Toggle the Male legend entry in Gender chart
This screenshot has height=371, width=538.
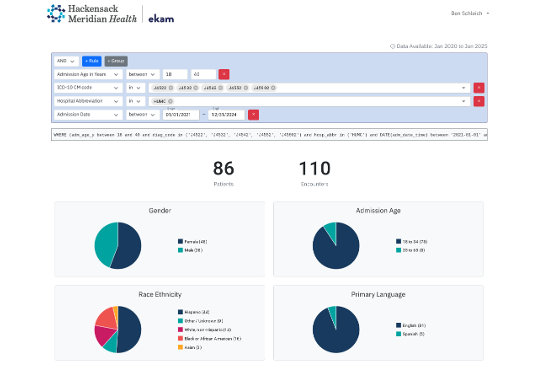tap(190, 250)
